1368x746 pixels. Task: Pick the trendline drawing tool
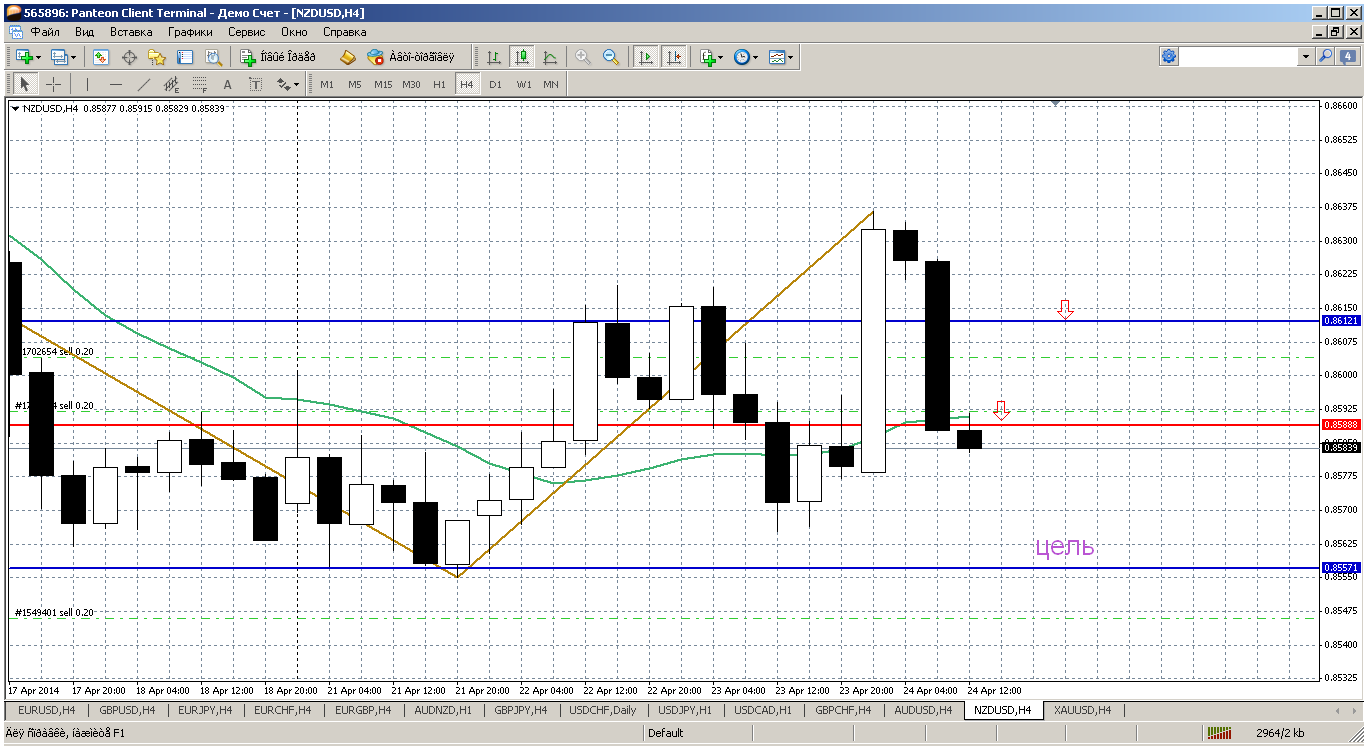pyautogui.click(x=144, y=85)
